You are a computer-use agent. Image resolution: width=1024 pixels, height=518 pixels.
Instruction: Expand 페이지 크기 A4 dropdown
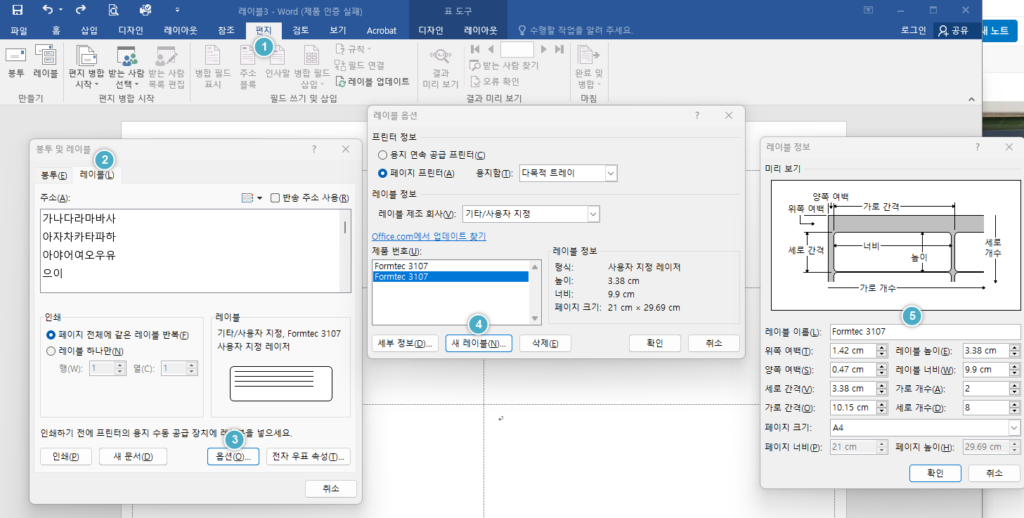[x=924, y=428]
